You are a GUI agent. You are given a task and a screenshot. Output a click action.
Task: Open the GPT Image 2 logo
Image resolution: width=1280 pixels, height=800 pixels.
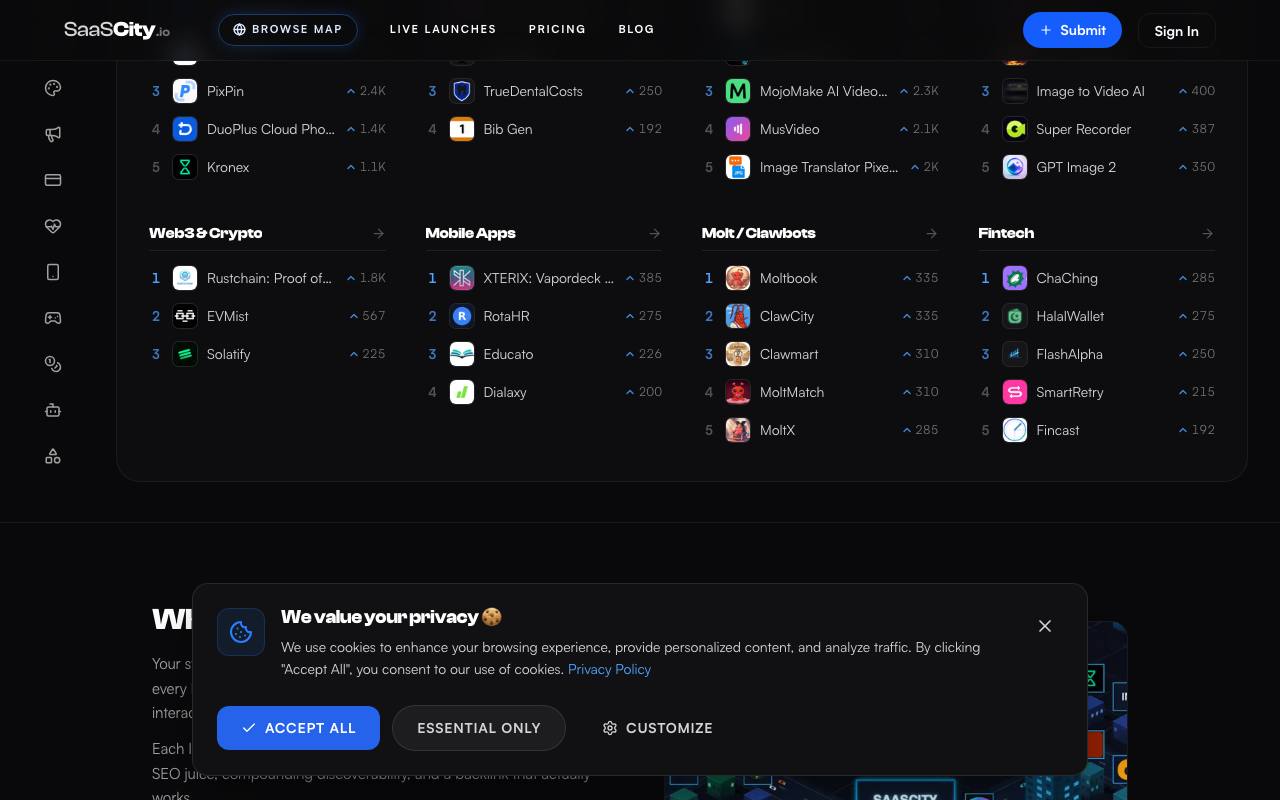point(1015,167)
